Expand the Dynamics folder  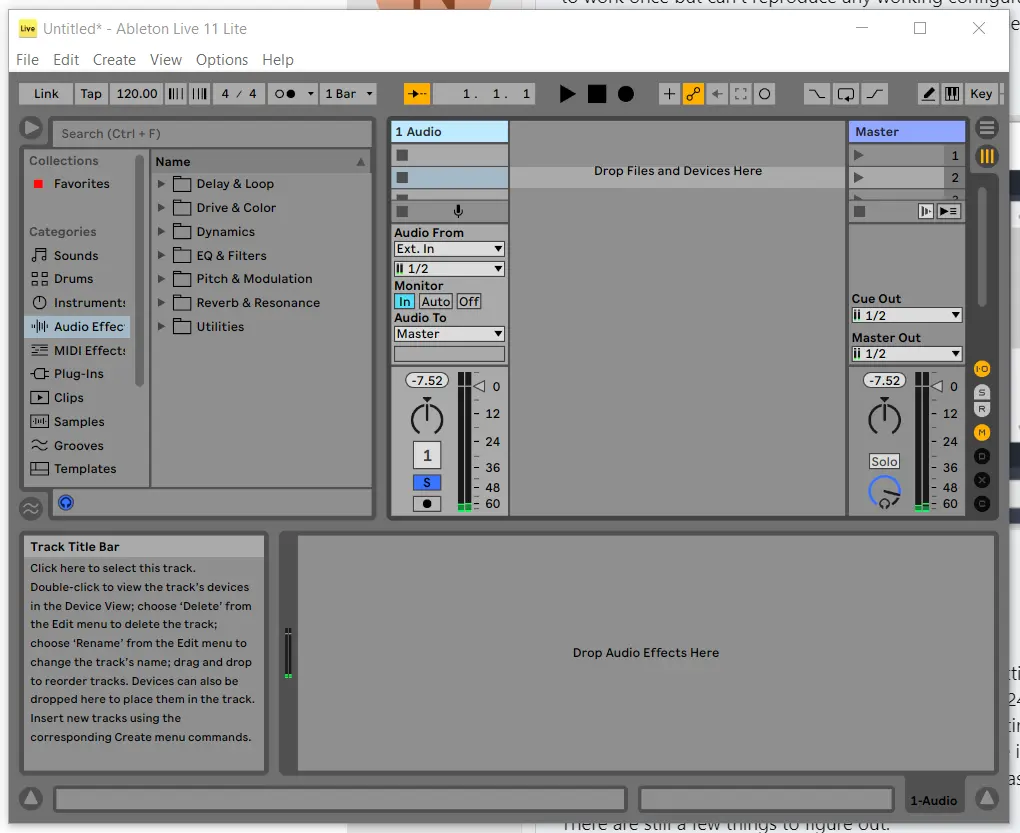[x=161, y=231]
